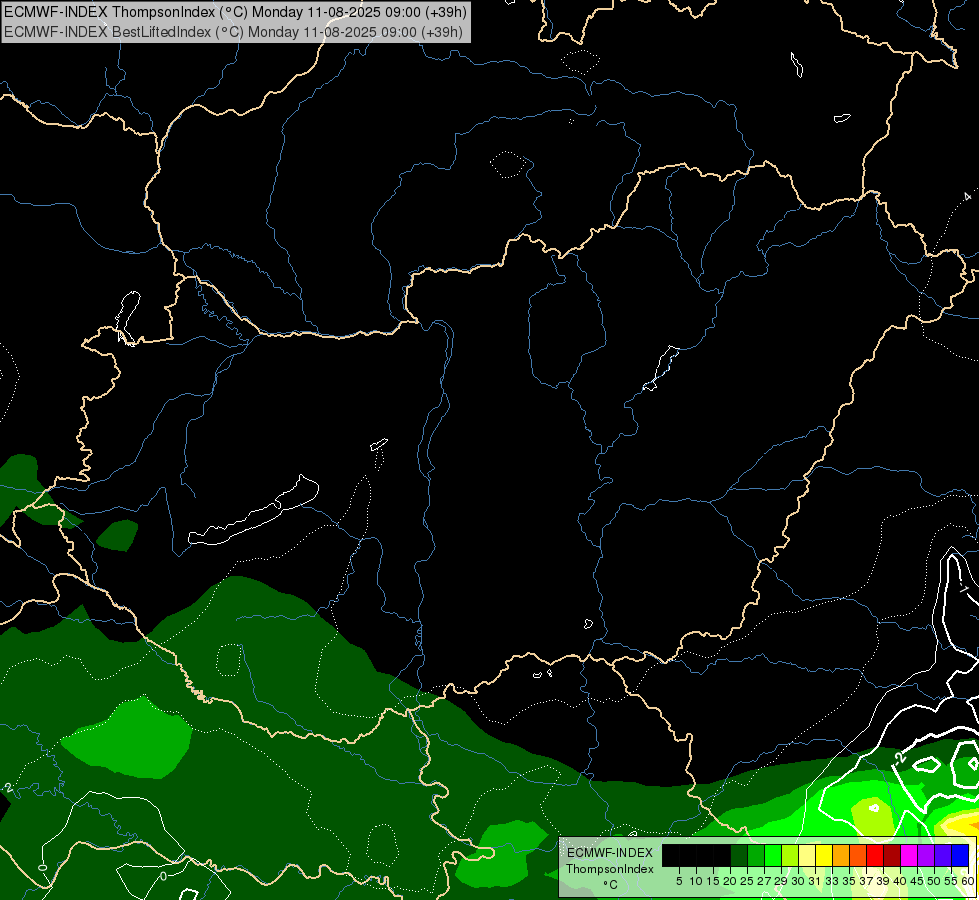Screen dimensions: 979x900
Task: Choose the bright red 37–39 legend swatch
Action: pyautogui.click(x=875, y=855)
